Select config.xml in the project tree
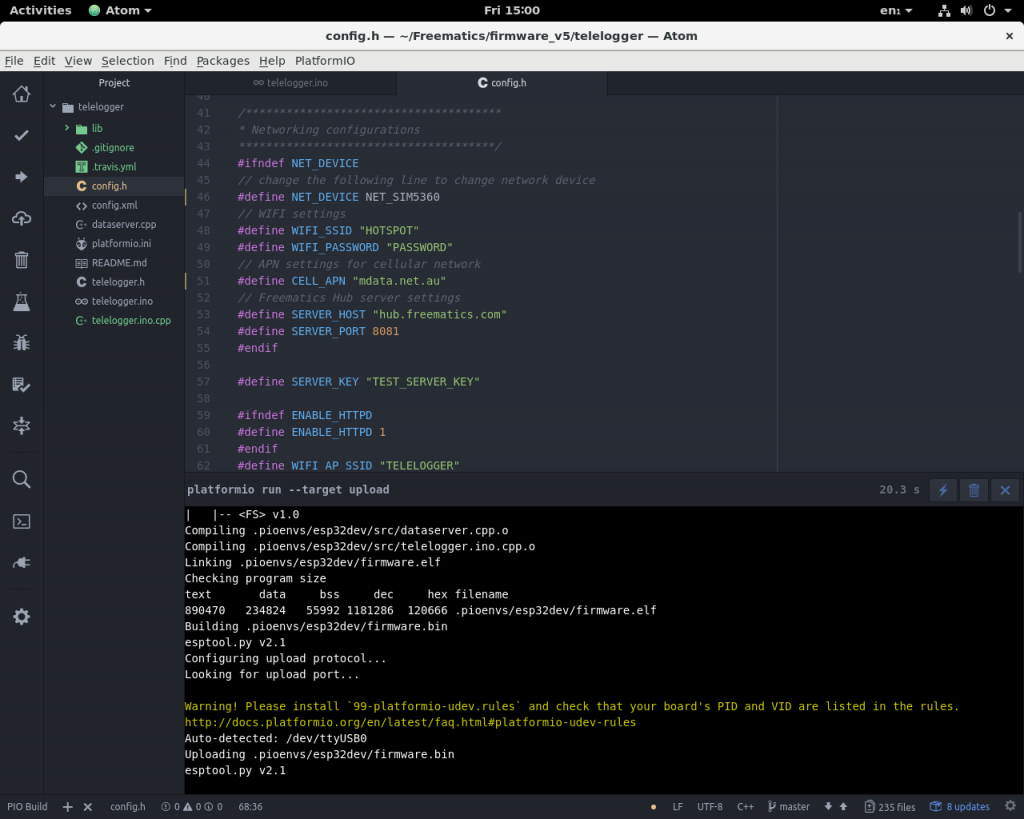This screenshot has width=1024, height=819. click(114, 205)
